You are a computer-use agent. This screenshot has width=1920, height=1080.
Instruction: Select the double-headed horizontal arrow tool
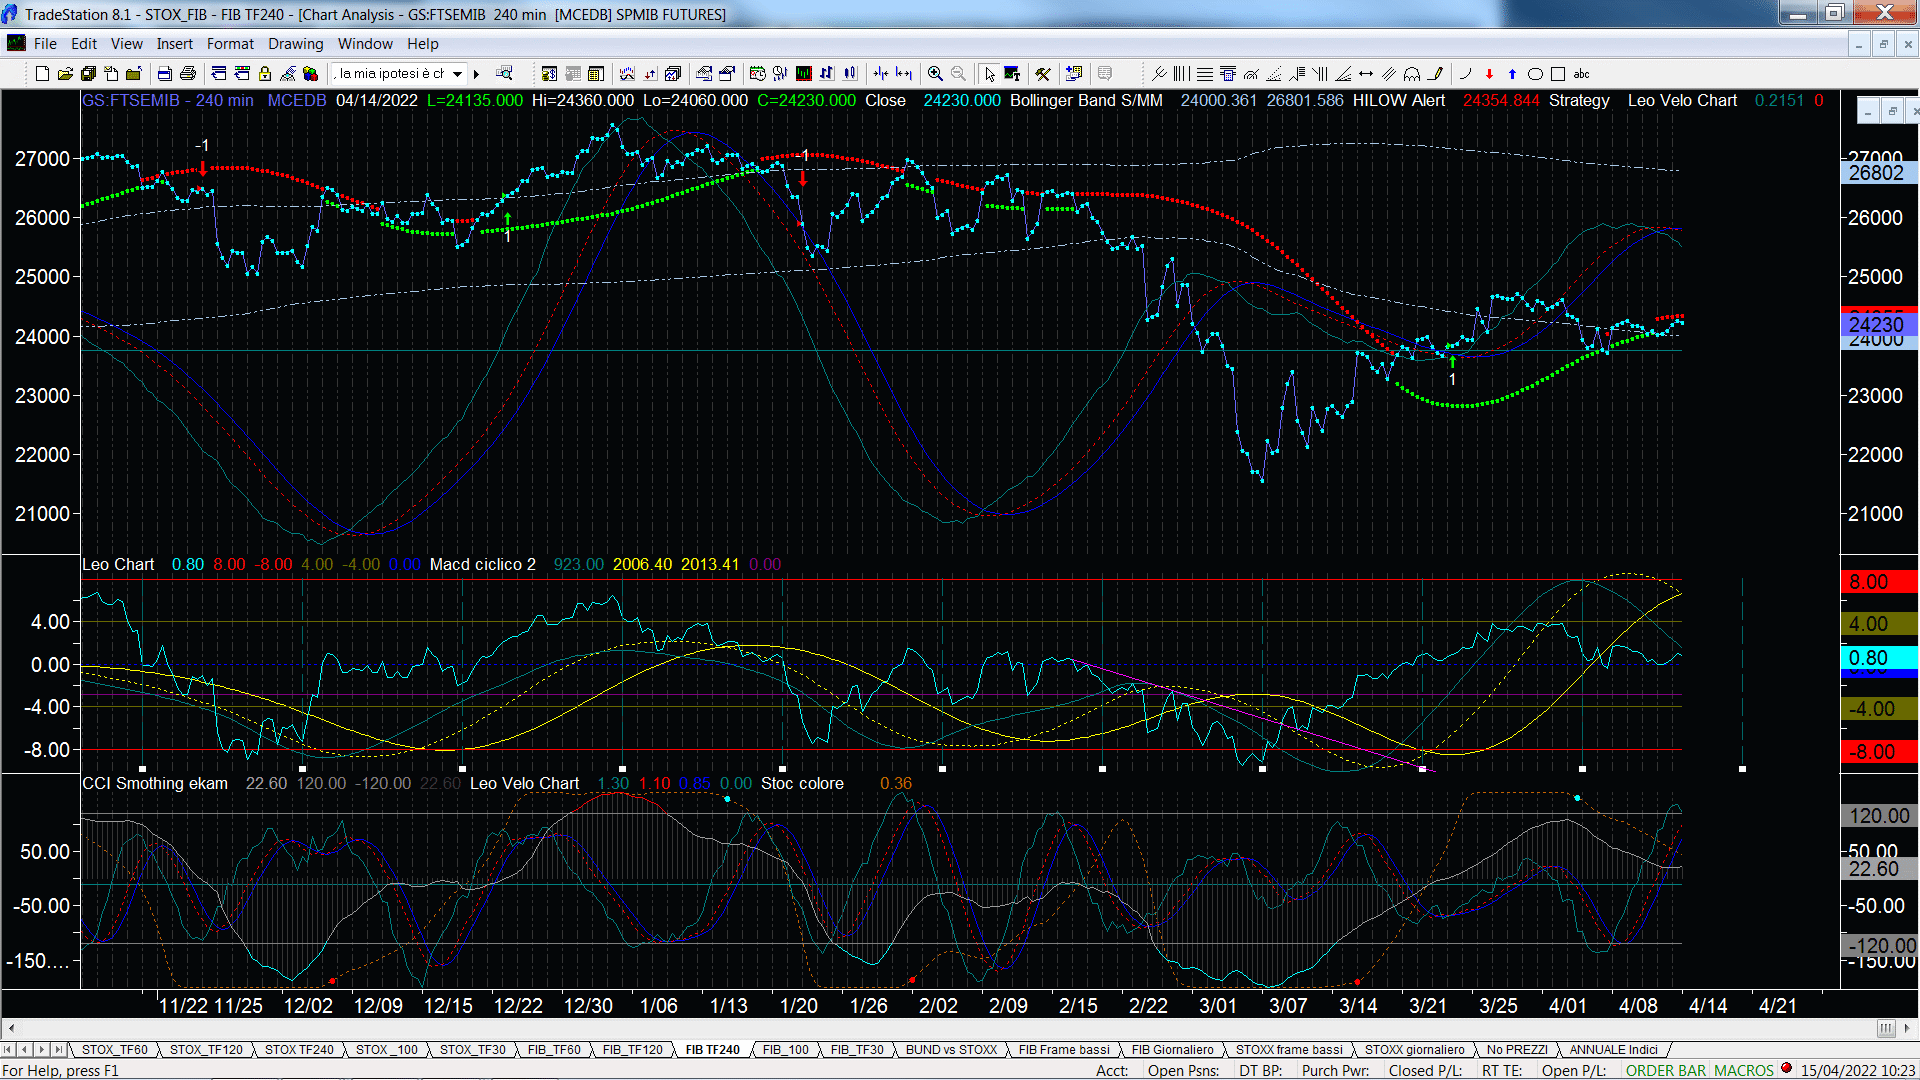pos(1366,73)
